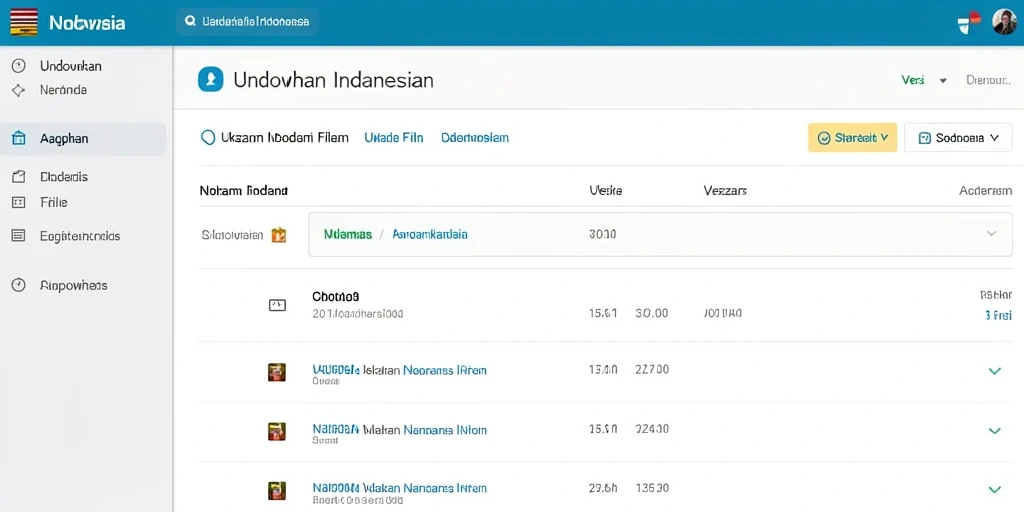Click the Notwsia striped flag logo
This screenshot has width=1024, height=512.
[x=24, y=23]
